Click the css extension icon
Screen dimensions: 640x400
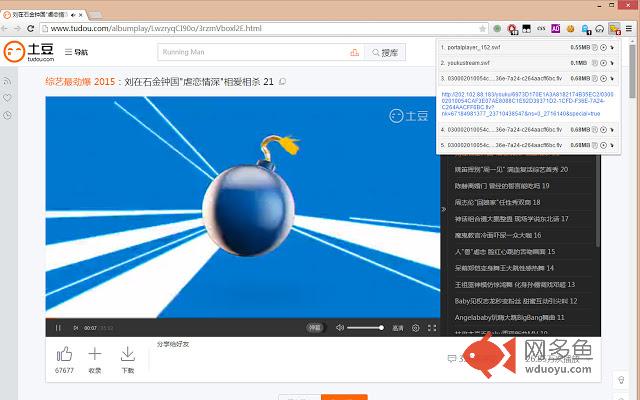coord(541,29)
